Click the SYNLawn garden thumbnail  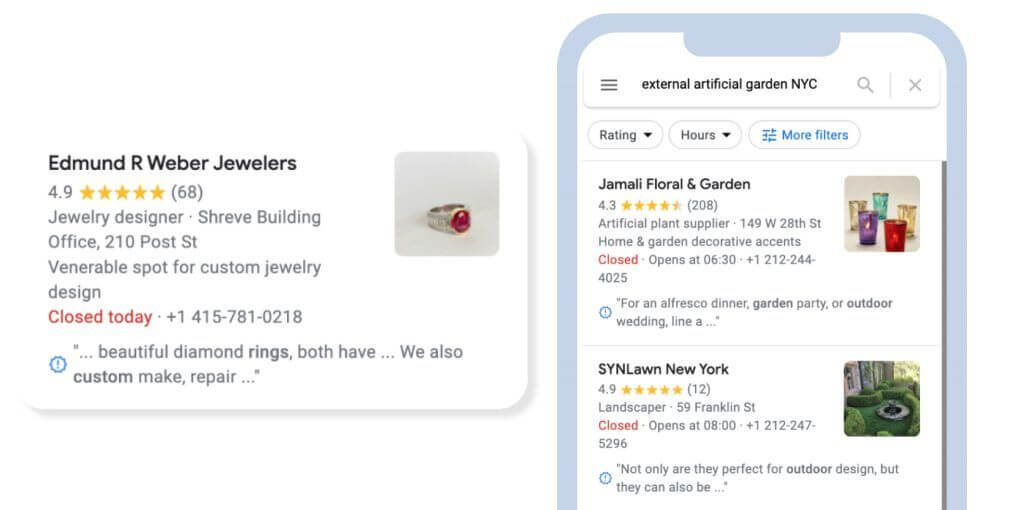pos(881,399)
